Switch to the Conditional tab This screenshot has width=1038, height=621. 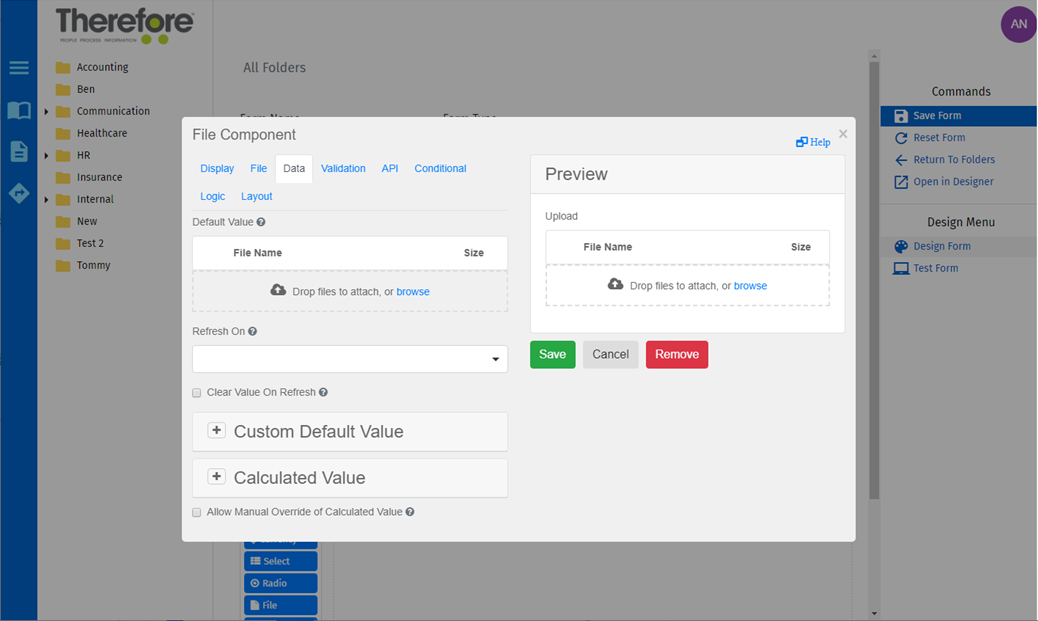[440, 169]
